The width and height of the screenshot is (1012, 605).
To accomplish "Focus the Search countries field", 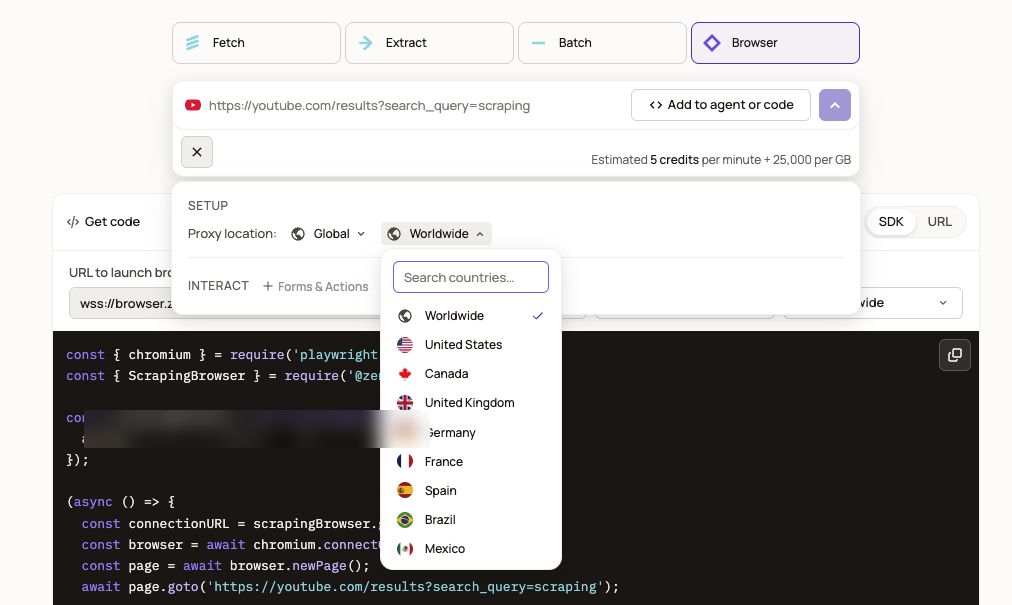I will pyautogui.click(x=471, y=277).
